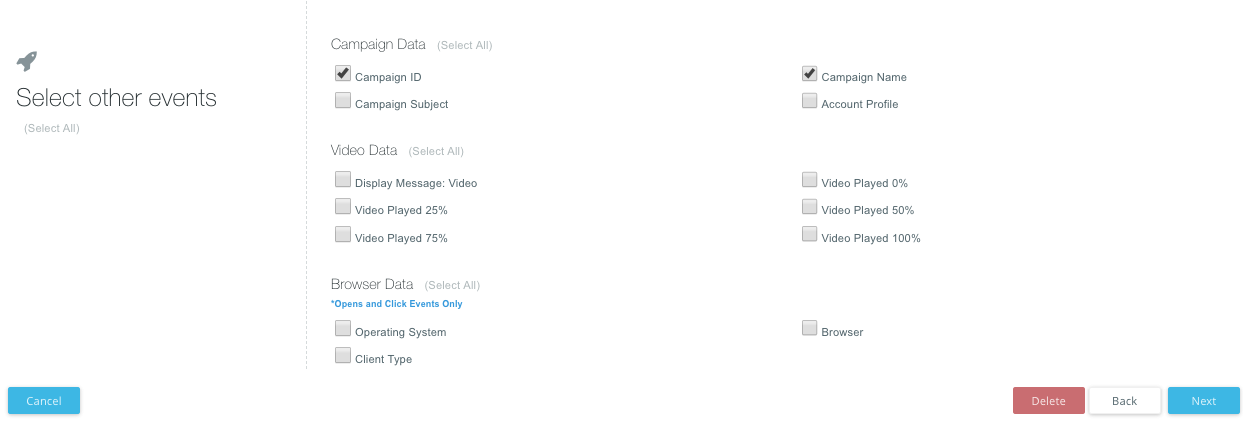Click Select All next to Campaign Data

[x=465, y=45]
